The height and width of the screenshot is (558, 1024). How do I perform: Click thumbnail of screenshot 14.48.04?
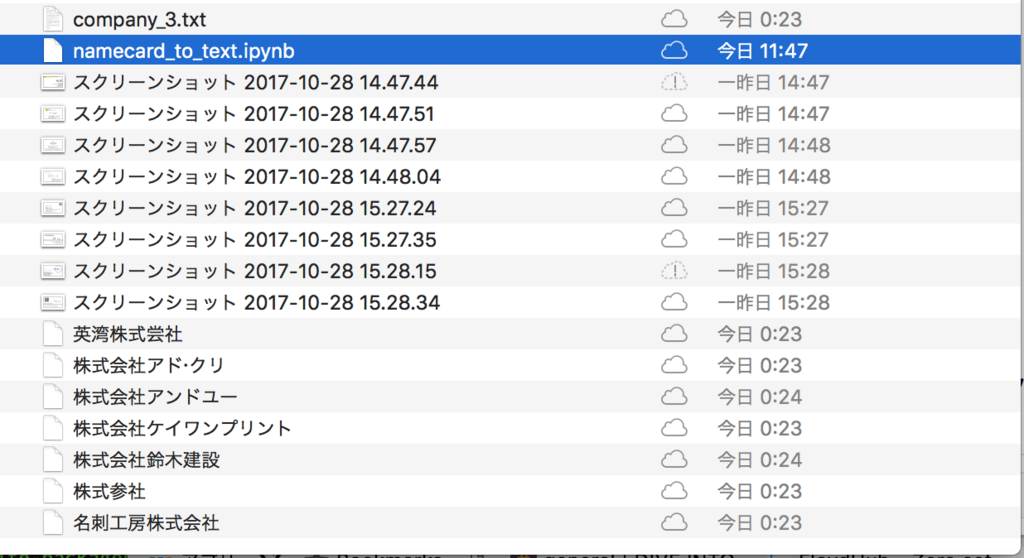point(53,176)
